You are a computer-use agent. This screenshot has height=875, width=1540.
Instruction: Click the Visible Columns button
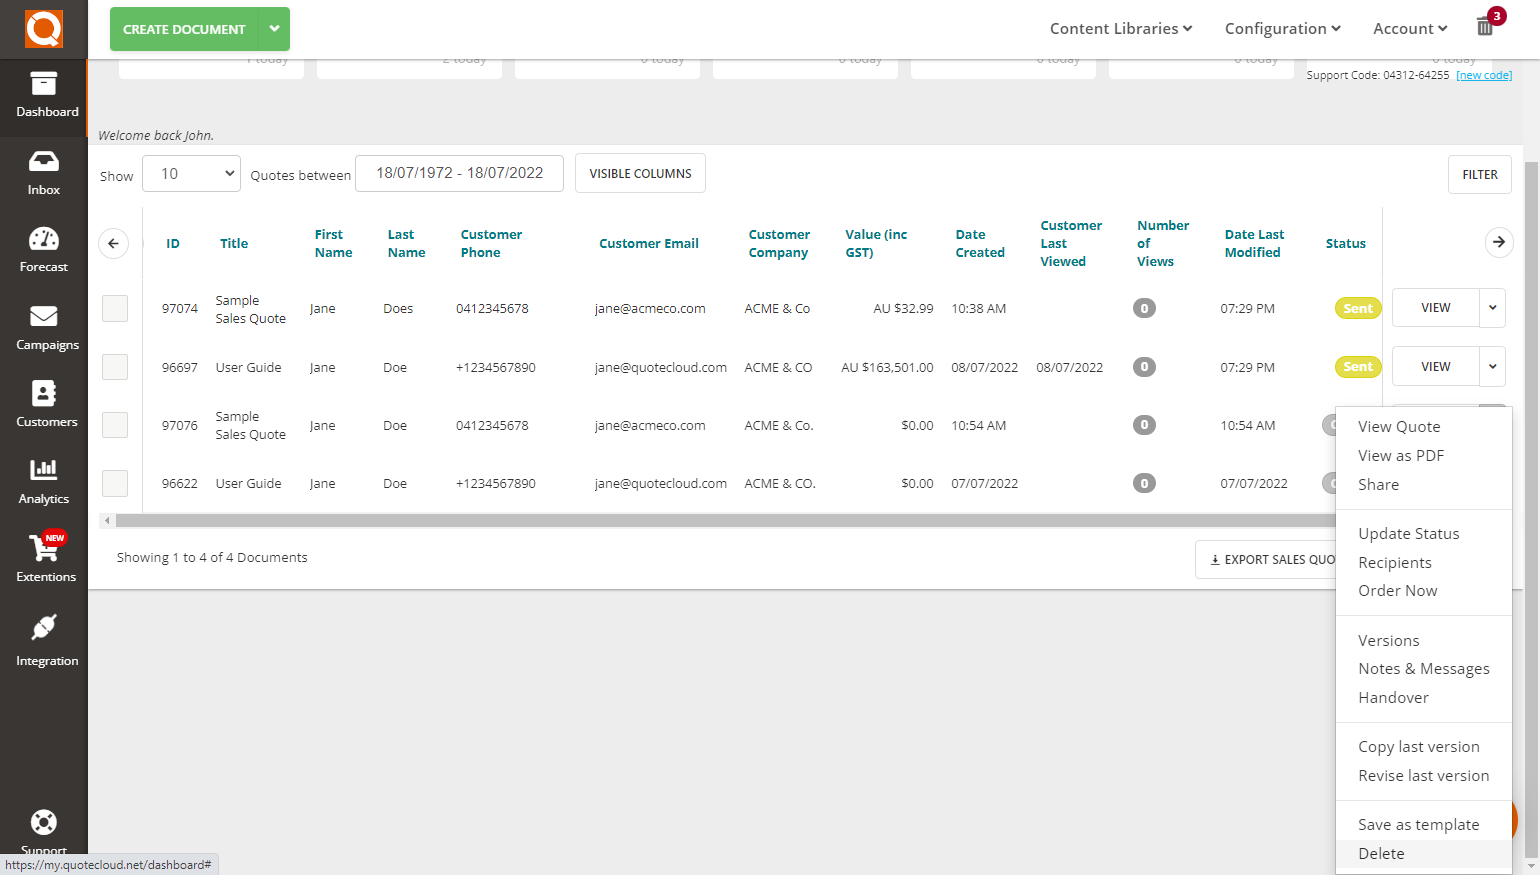640,172
